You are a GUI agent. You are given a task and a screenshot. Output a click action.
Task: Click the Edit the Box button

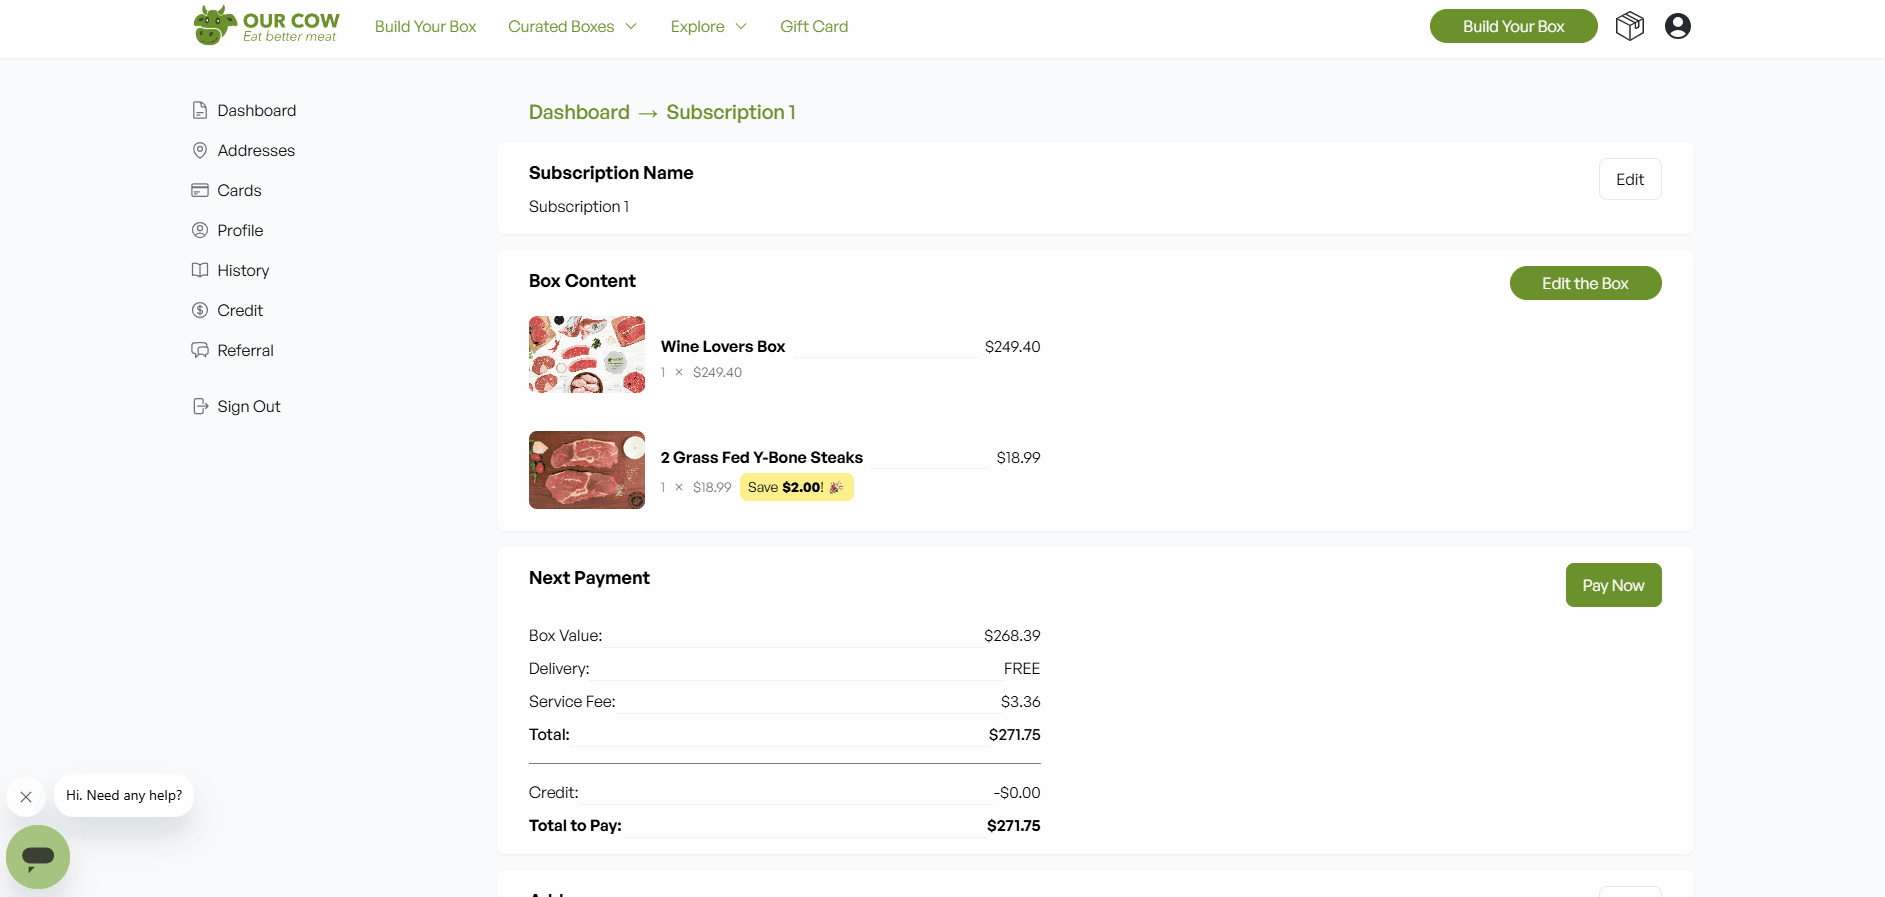pyautogui.click(x=1585, y=283)
